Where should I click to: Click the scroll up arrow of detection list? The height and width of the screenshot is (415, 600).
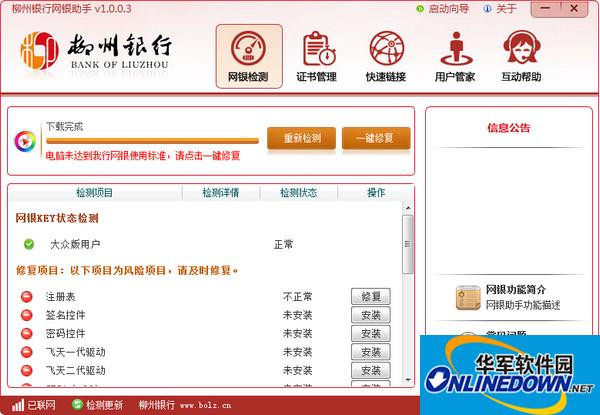click(408, 208)
